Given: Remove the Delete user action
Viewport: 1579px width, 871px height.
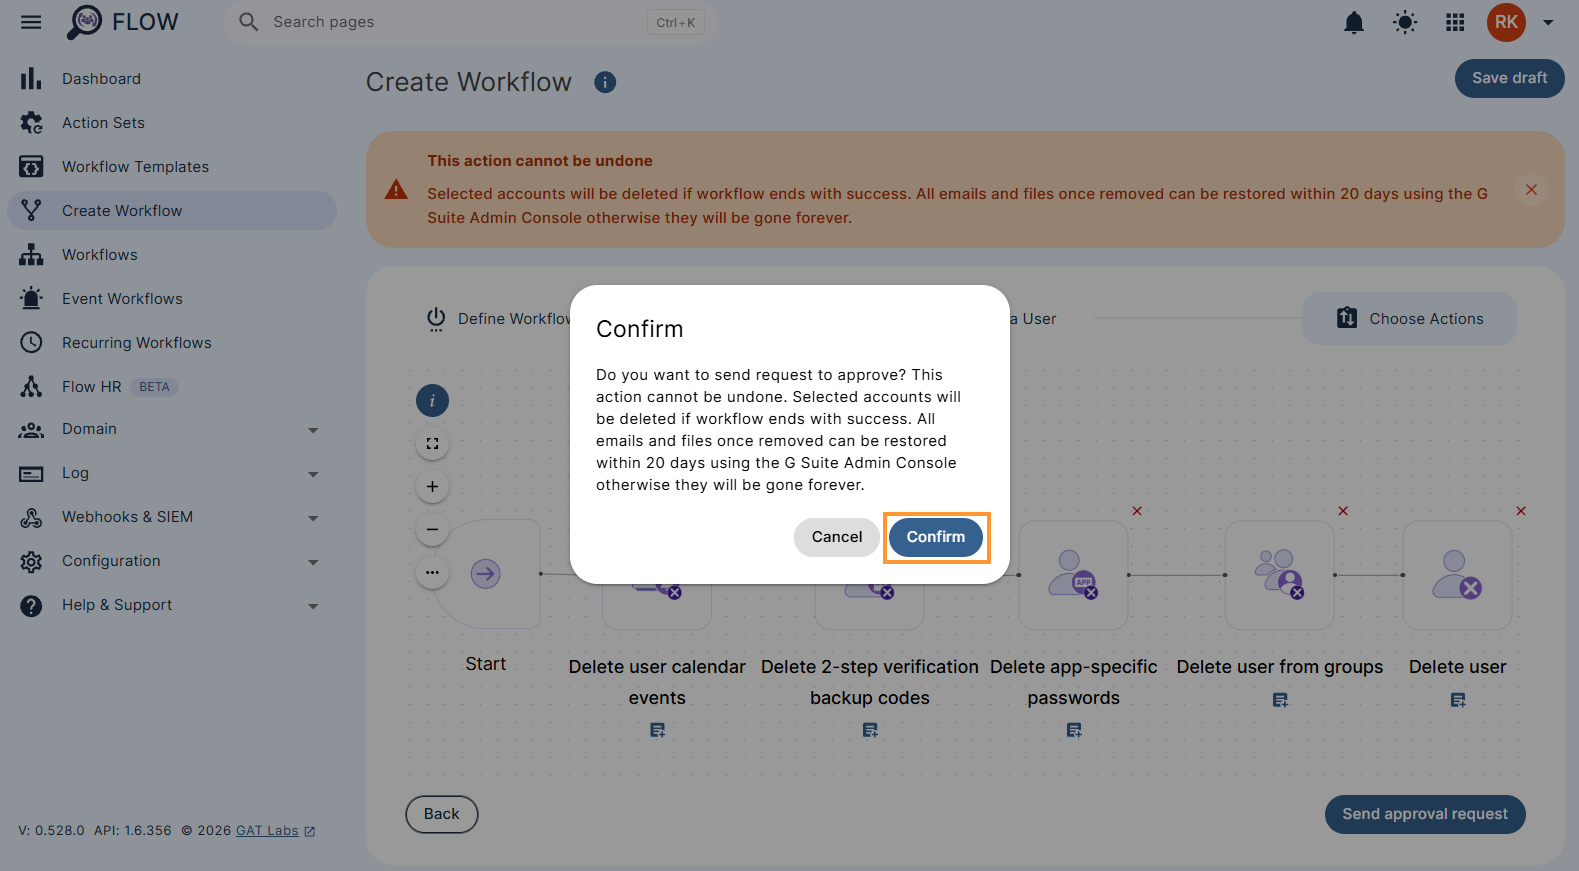Looking at the screenshot, I should (1521, 511).
